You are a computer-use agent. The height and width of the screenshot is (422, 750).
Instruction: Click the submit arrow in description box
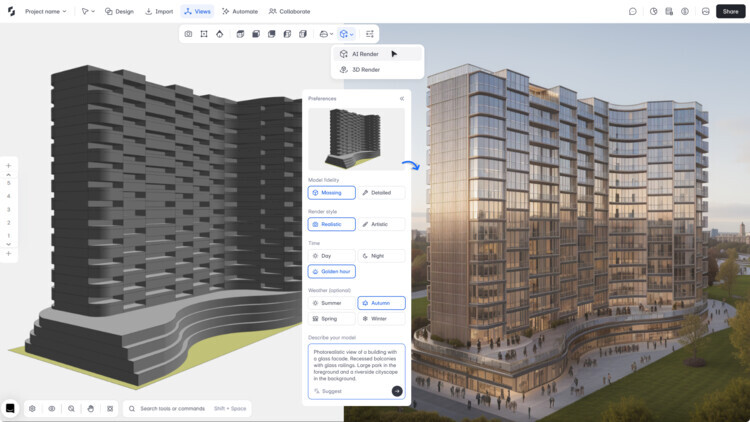pos(397,391)
